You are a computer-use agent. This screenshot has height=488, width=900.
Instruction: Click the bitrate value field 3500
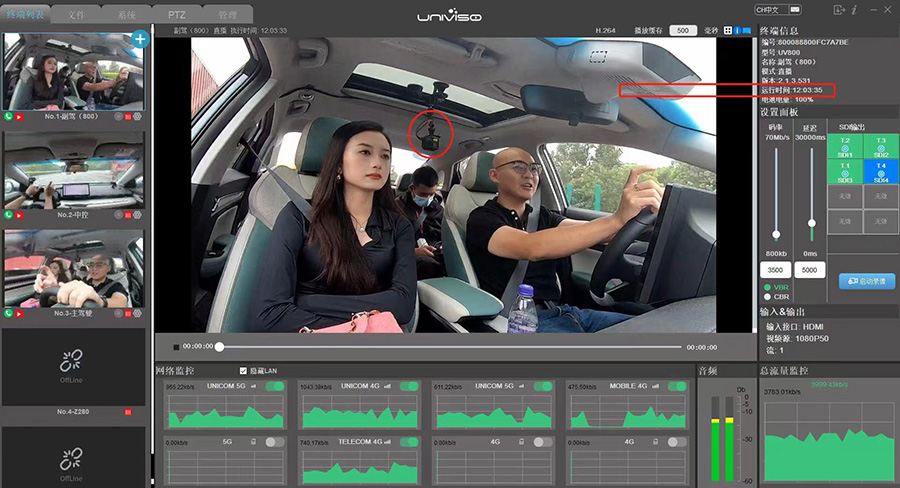(775, 270)
